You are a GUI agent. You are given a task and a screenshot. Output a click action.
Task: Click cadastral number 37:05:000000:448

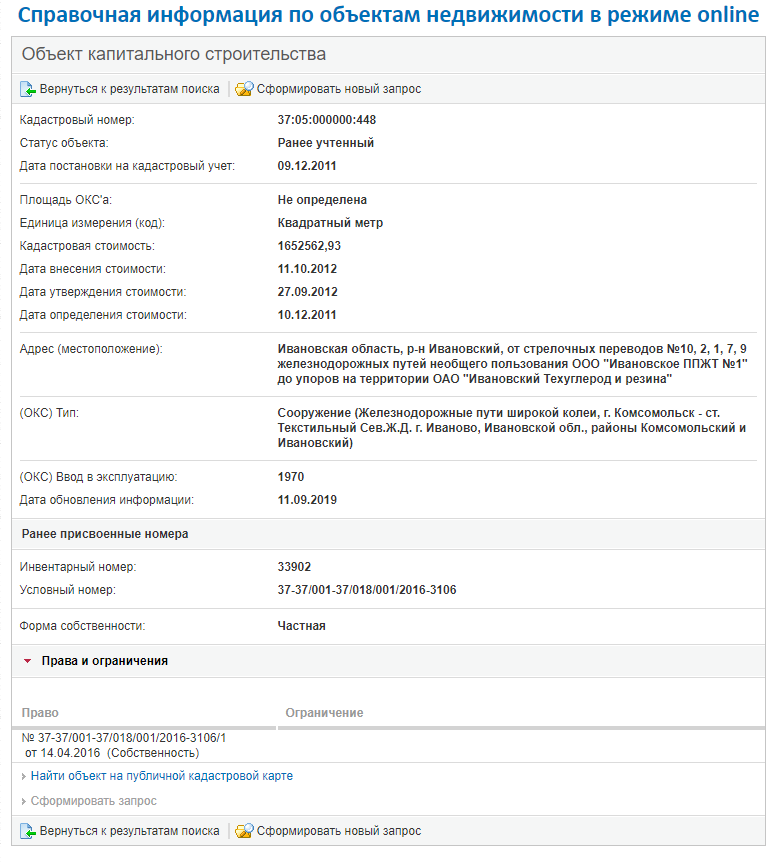click(327, 120)
